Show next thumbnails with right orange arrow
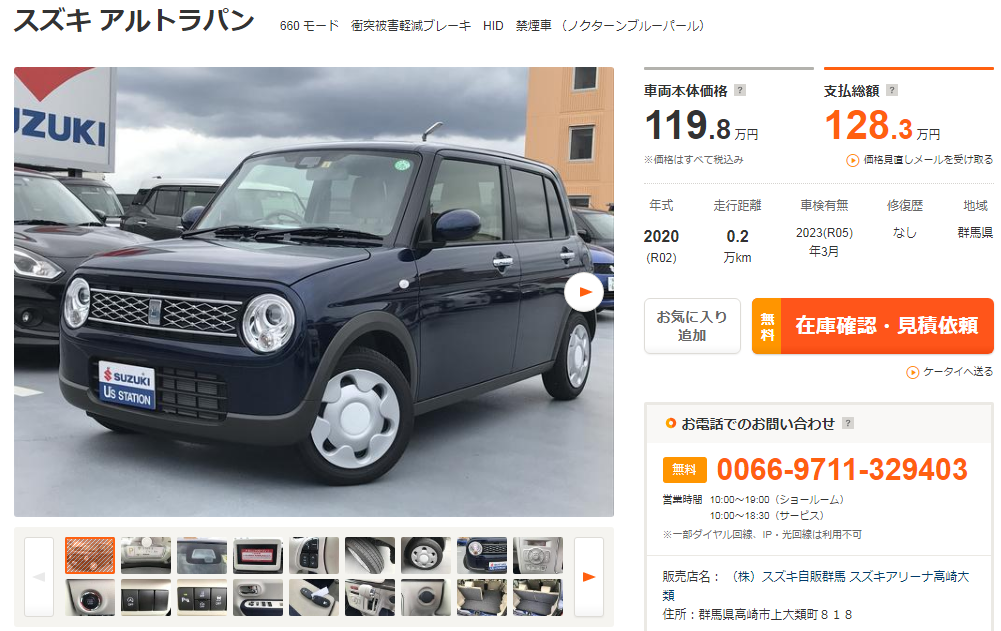1001x631 pixels. tap(589, 577)
